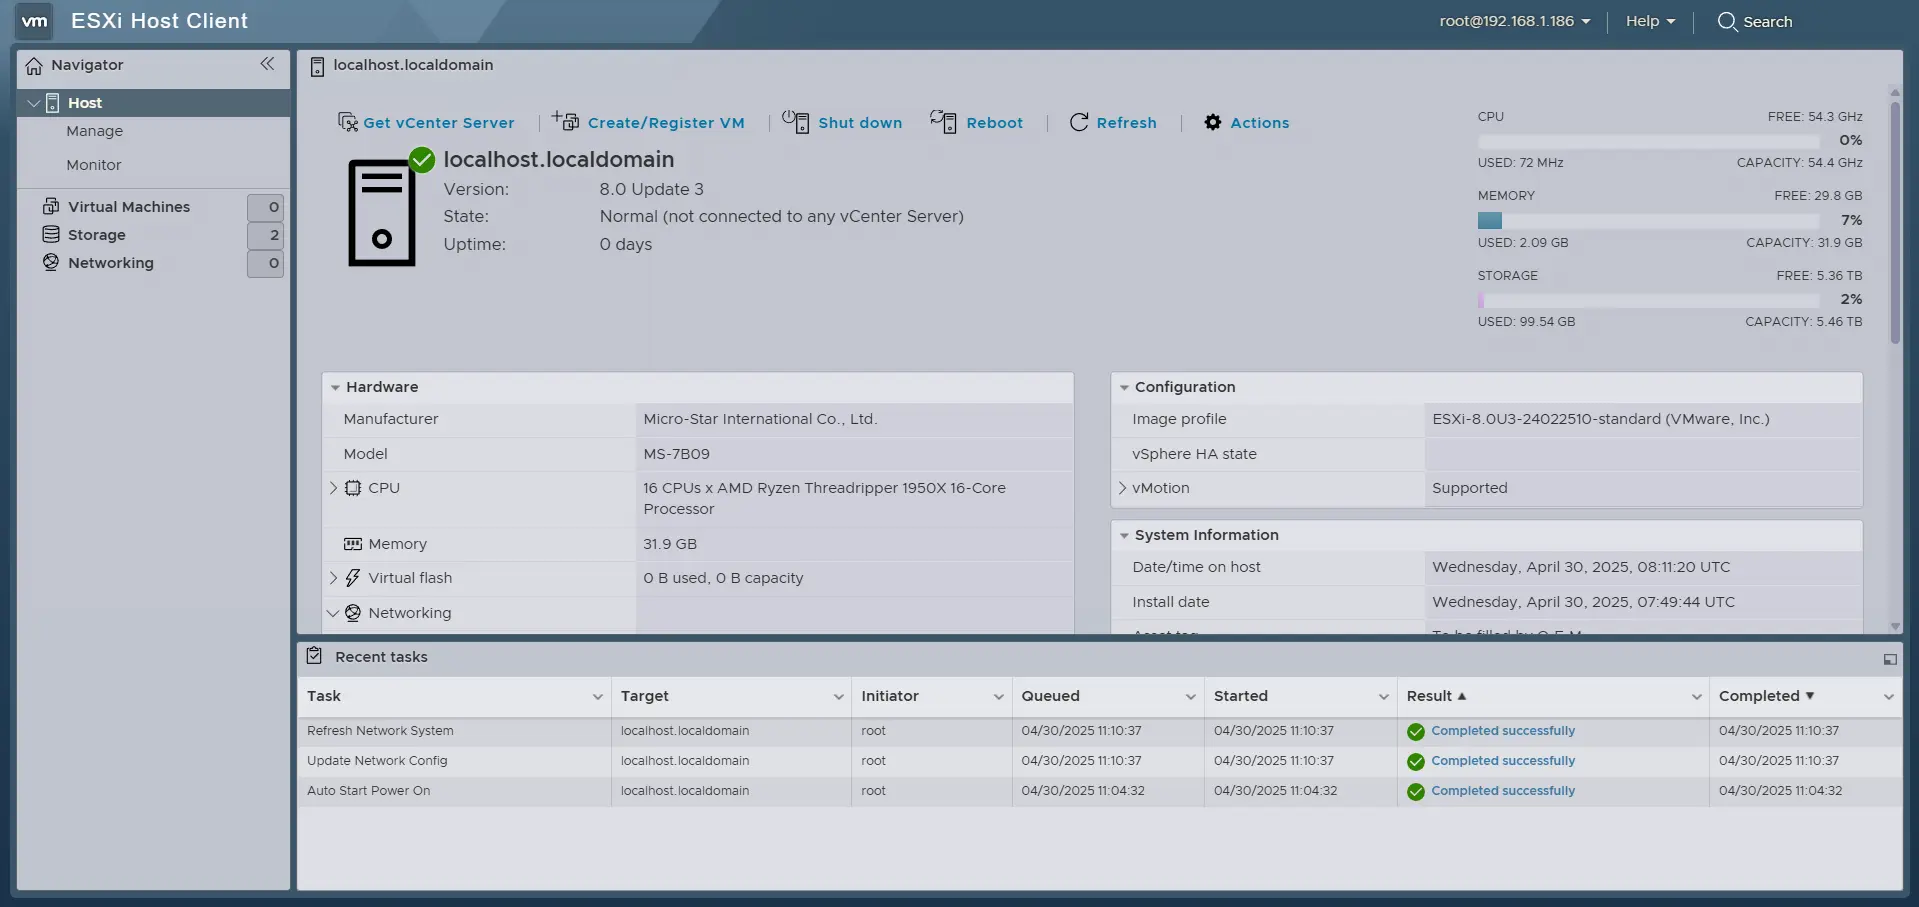Collapse the Configuration section
1919x907 pixels.
coord(1124,387)
